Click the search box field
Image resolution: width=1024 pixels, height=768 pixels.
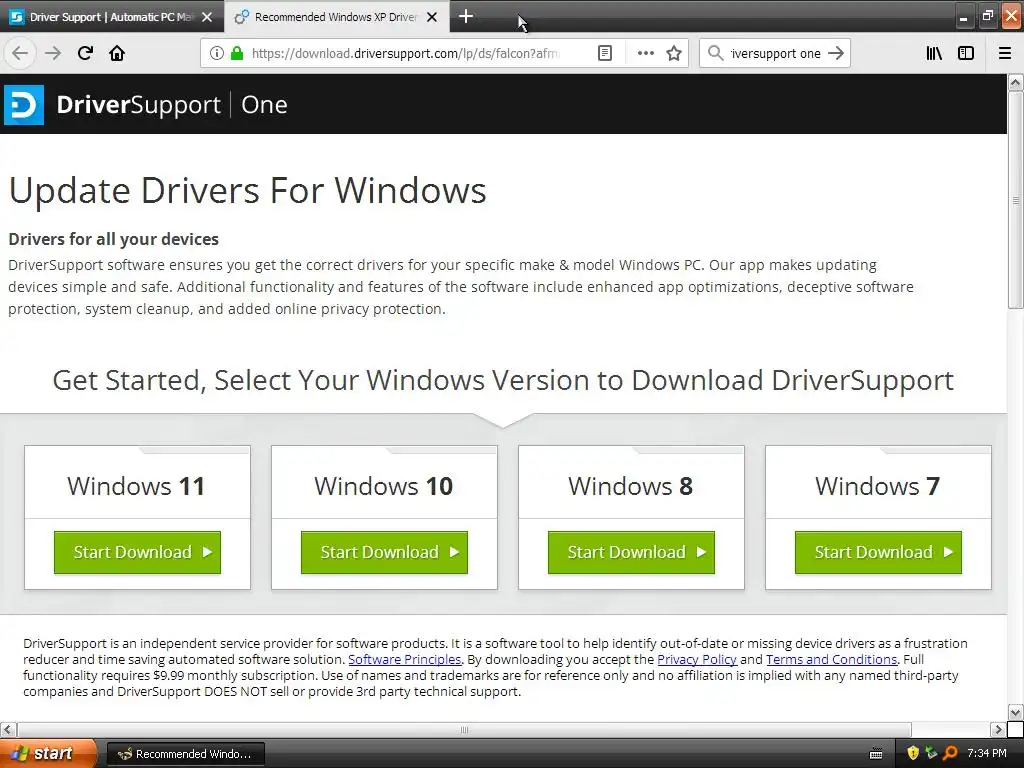click(775, 53)
